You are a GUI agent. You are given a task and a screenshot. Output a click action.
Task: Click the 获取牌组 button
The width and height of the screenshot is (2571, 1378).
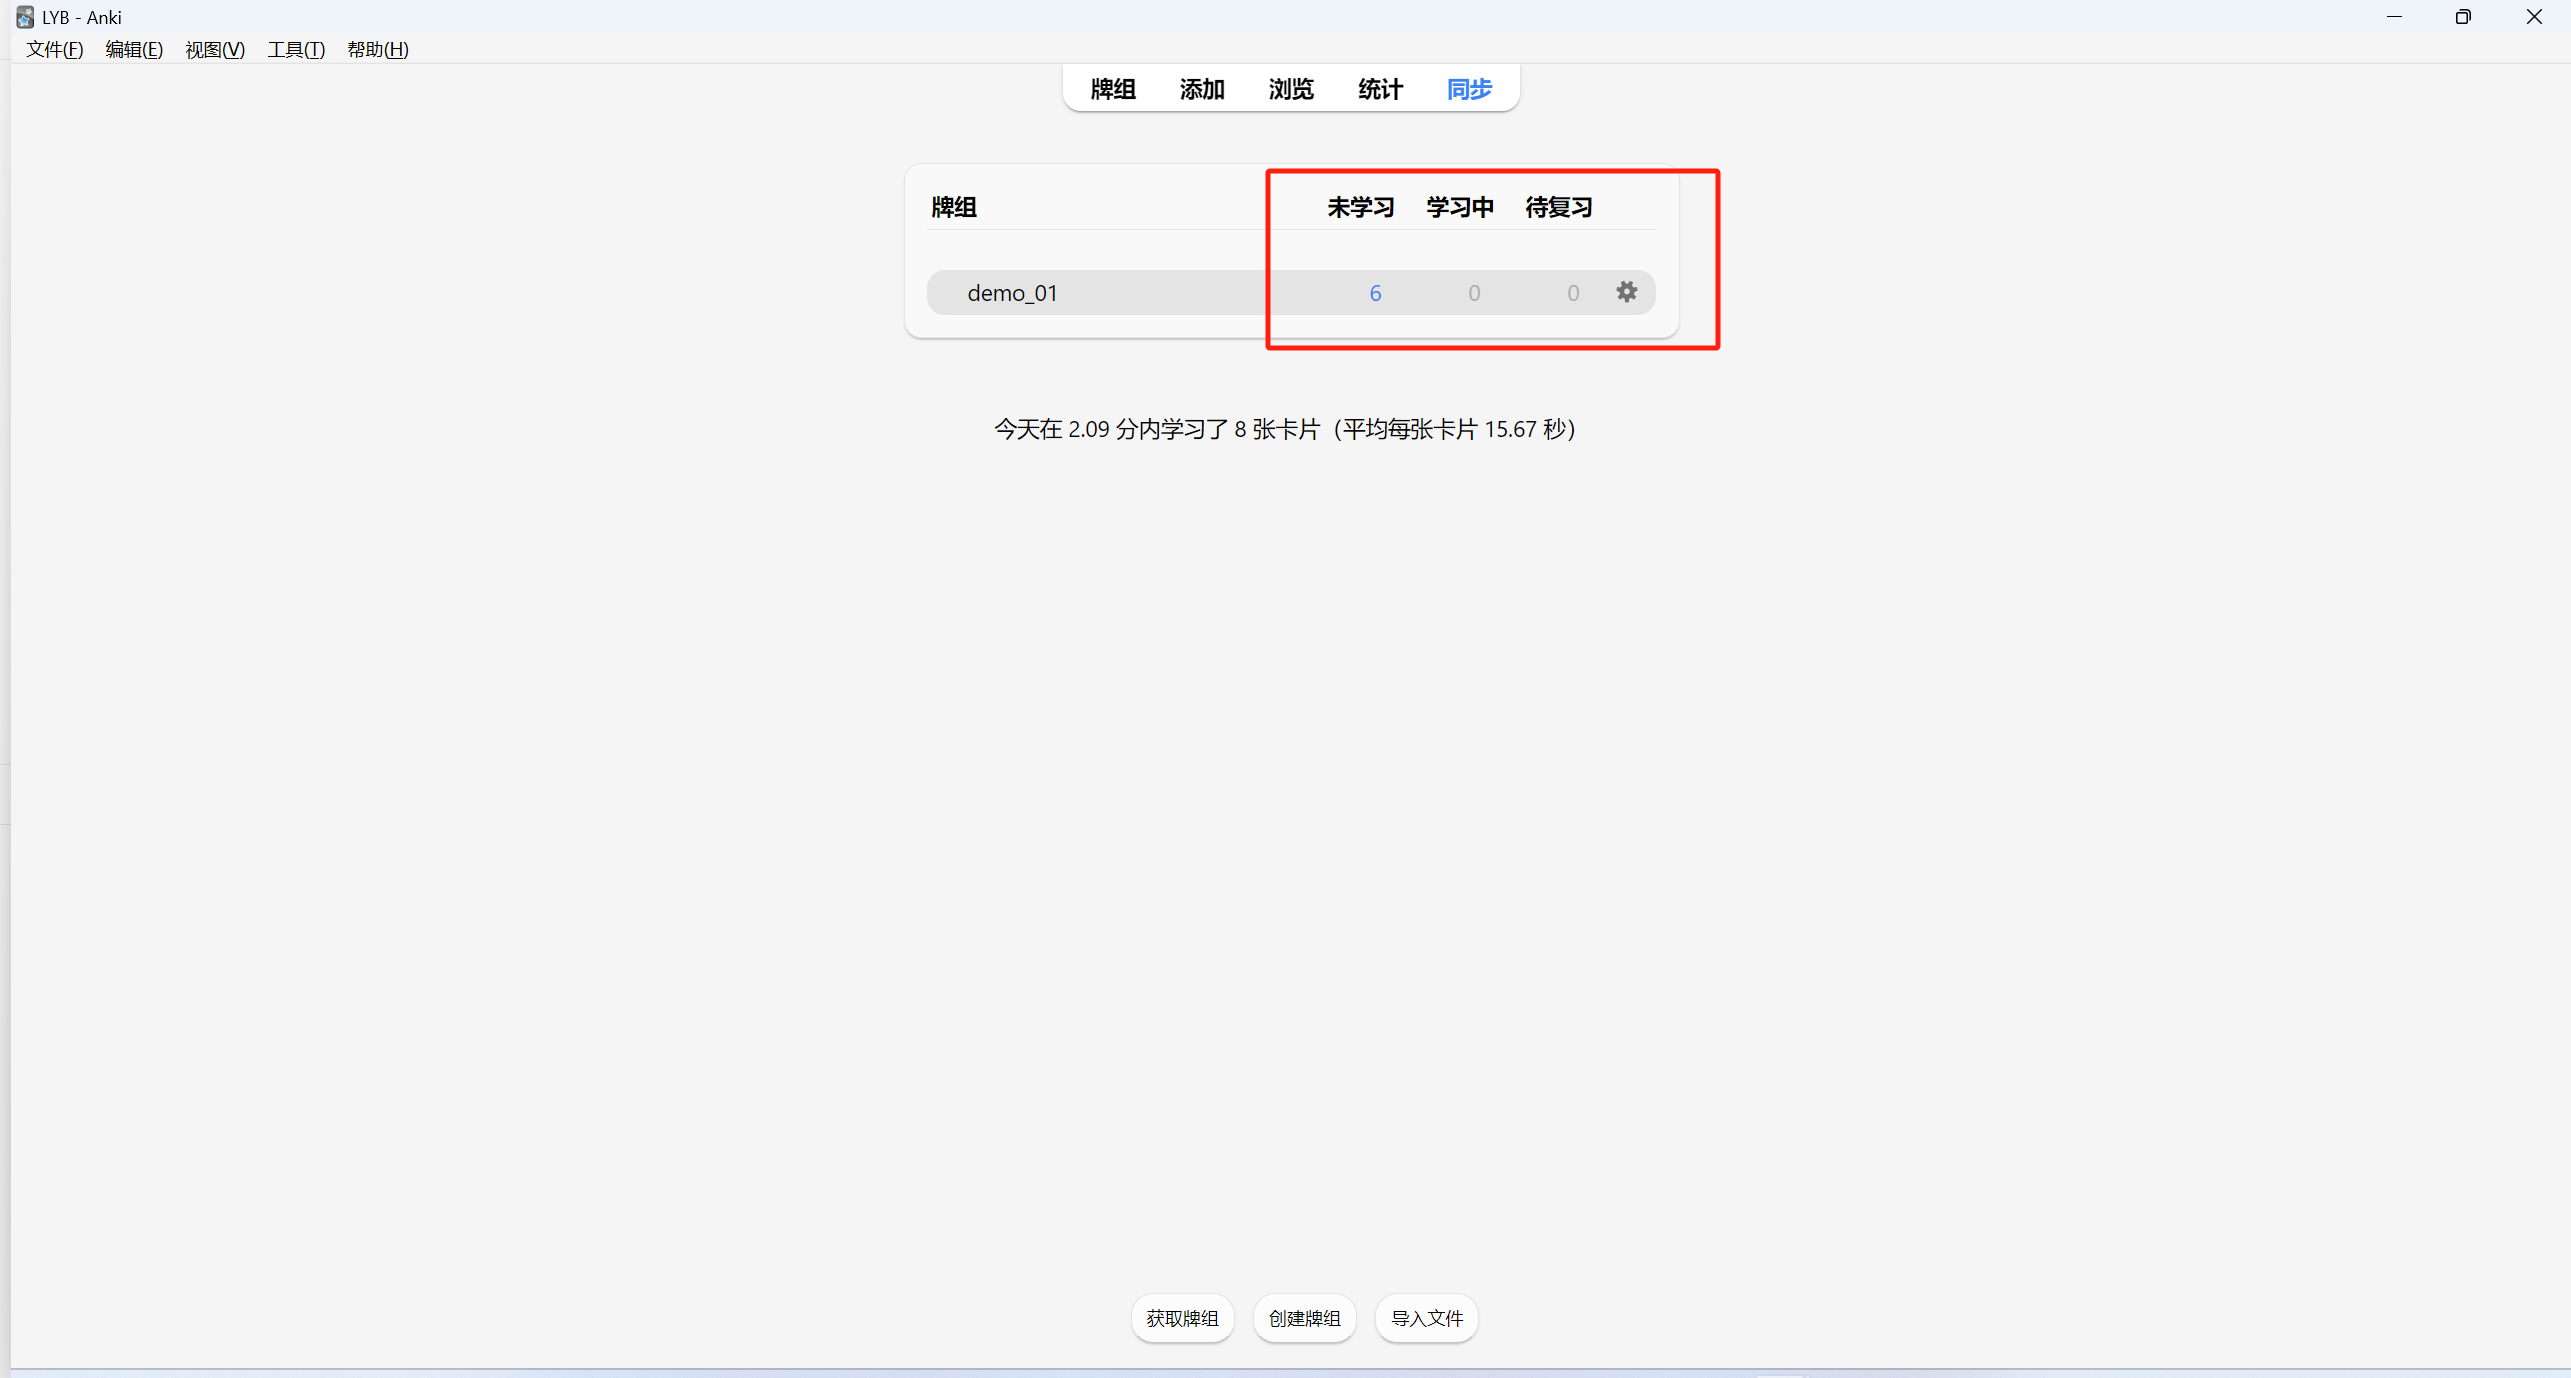tap(1182, 1318)
